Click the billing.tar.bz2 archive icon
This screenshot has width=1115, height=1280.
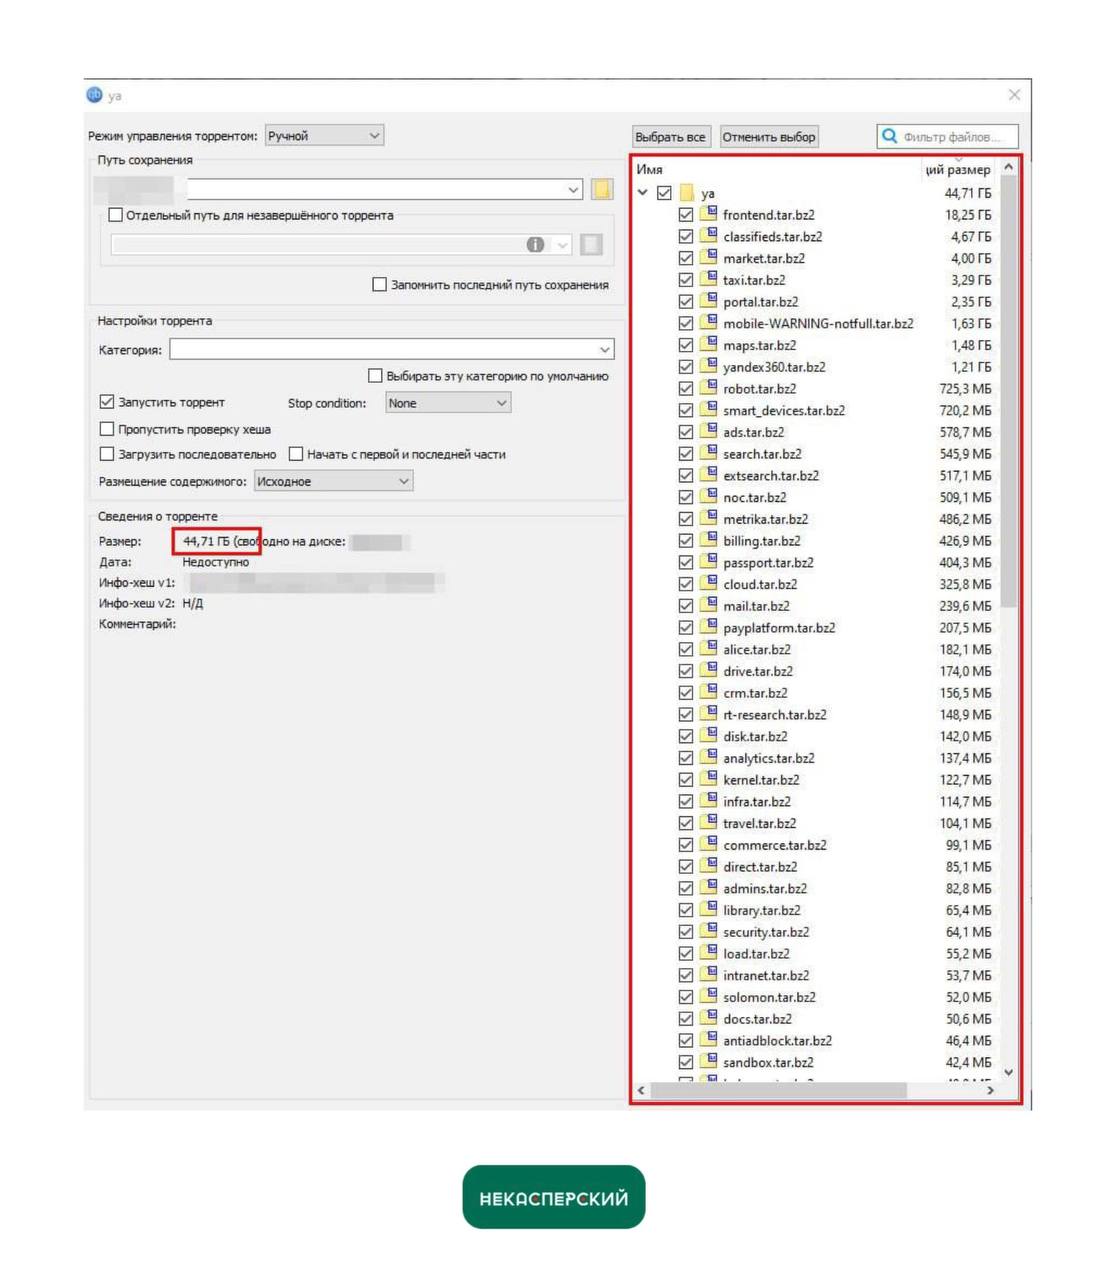pos(709,540)
